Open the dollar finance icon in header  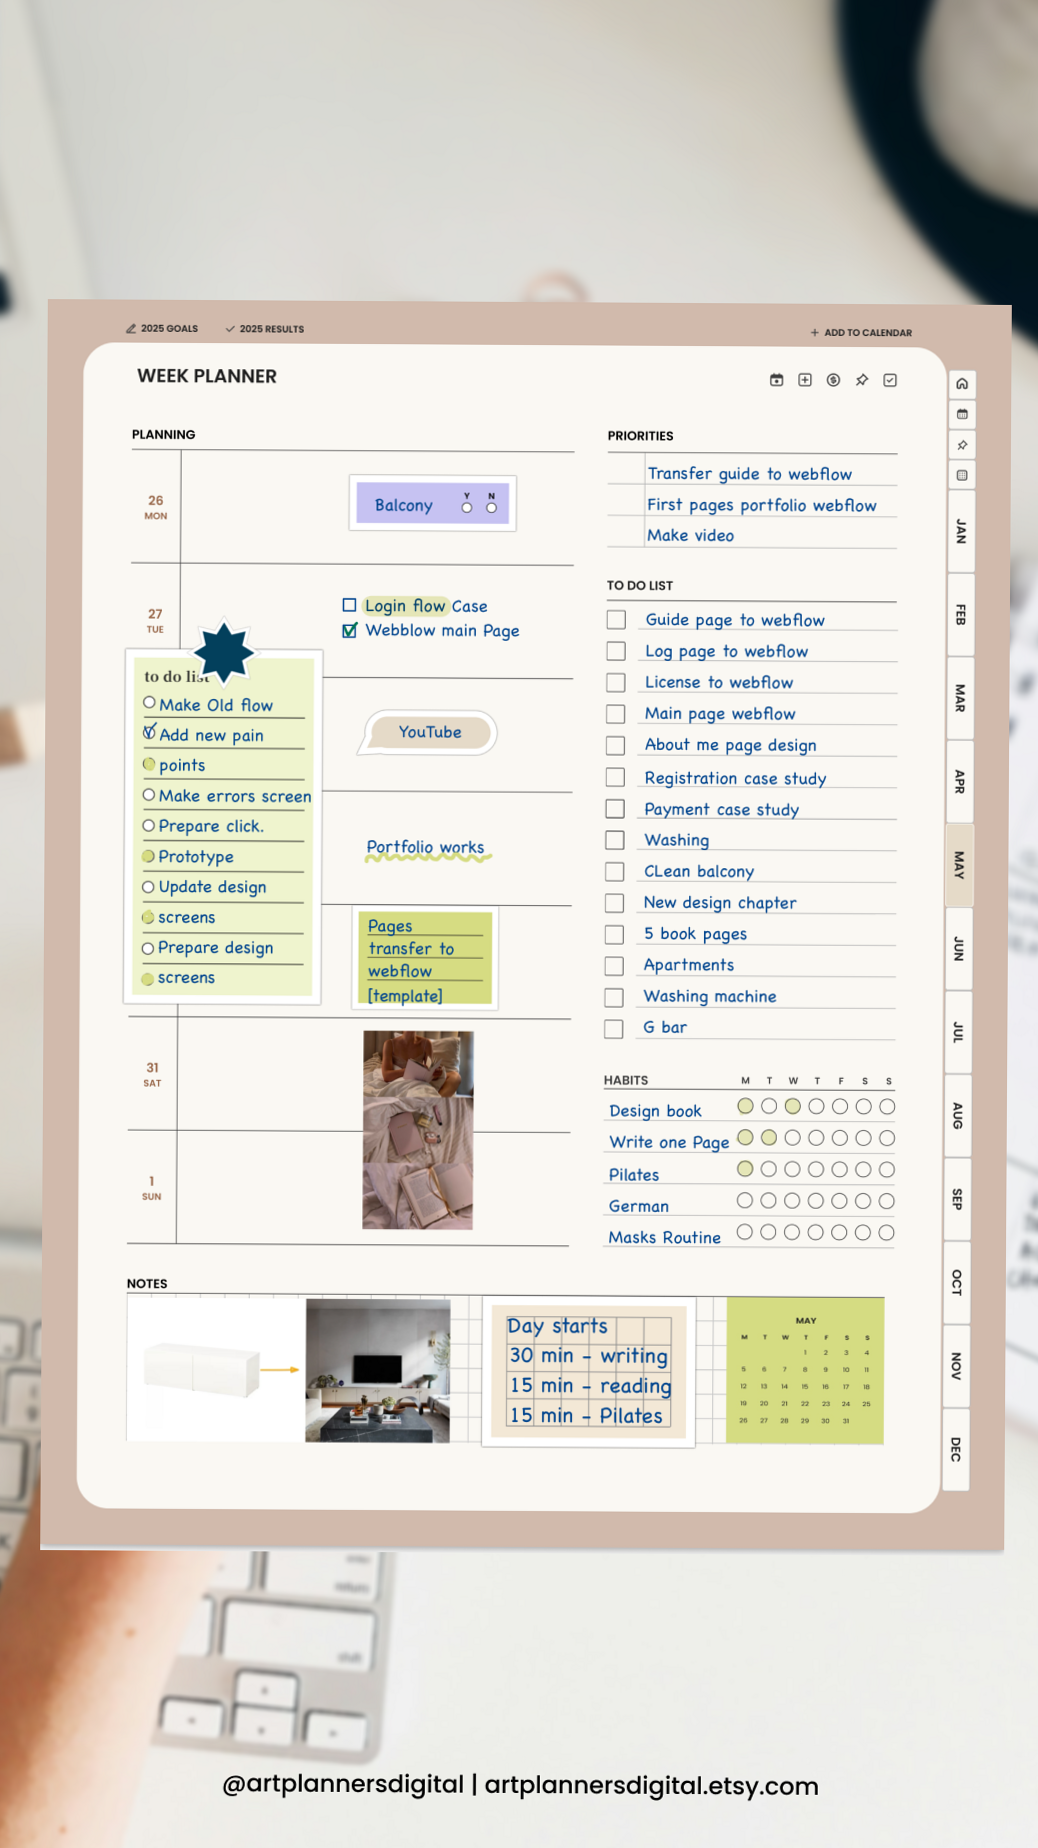tap(833, 380)
